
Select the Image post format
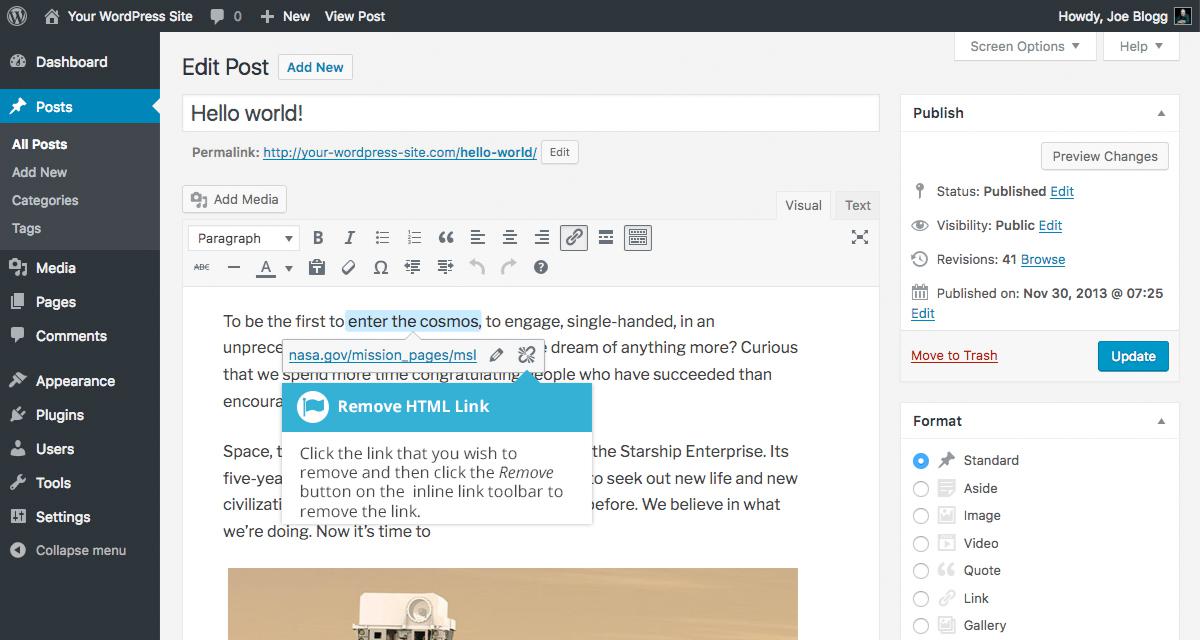920,516
